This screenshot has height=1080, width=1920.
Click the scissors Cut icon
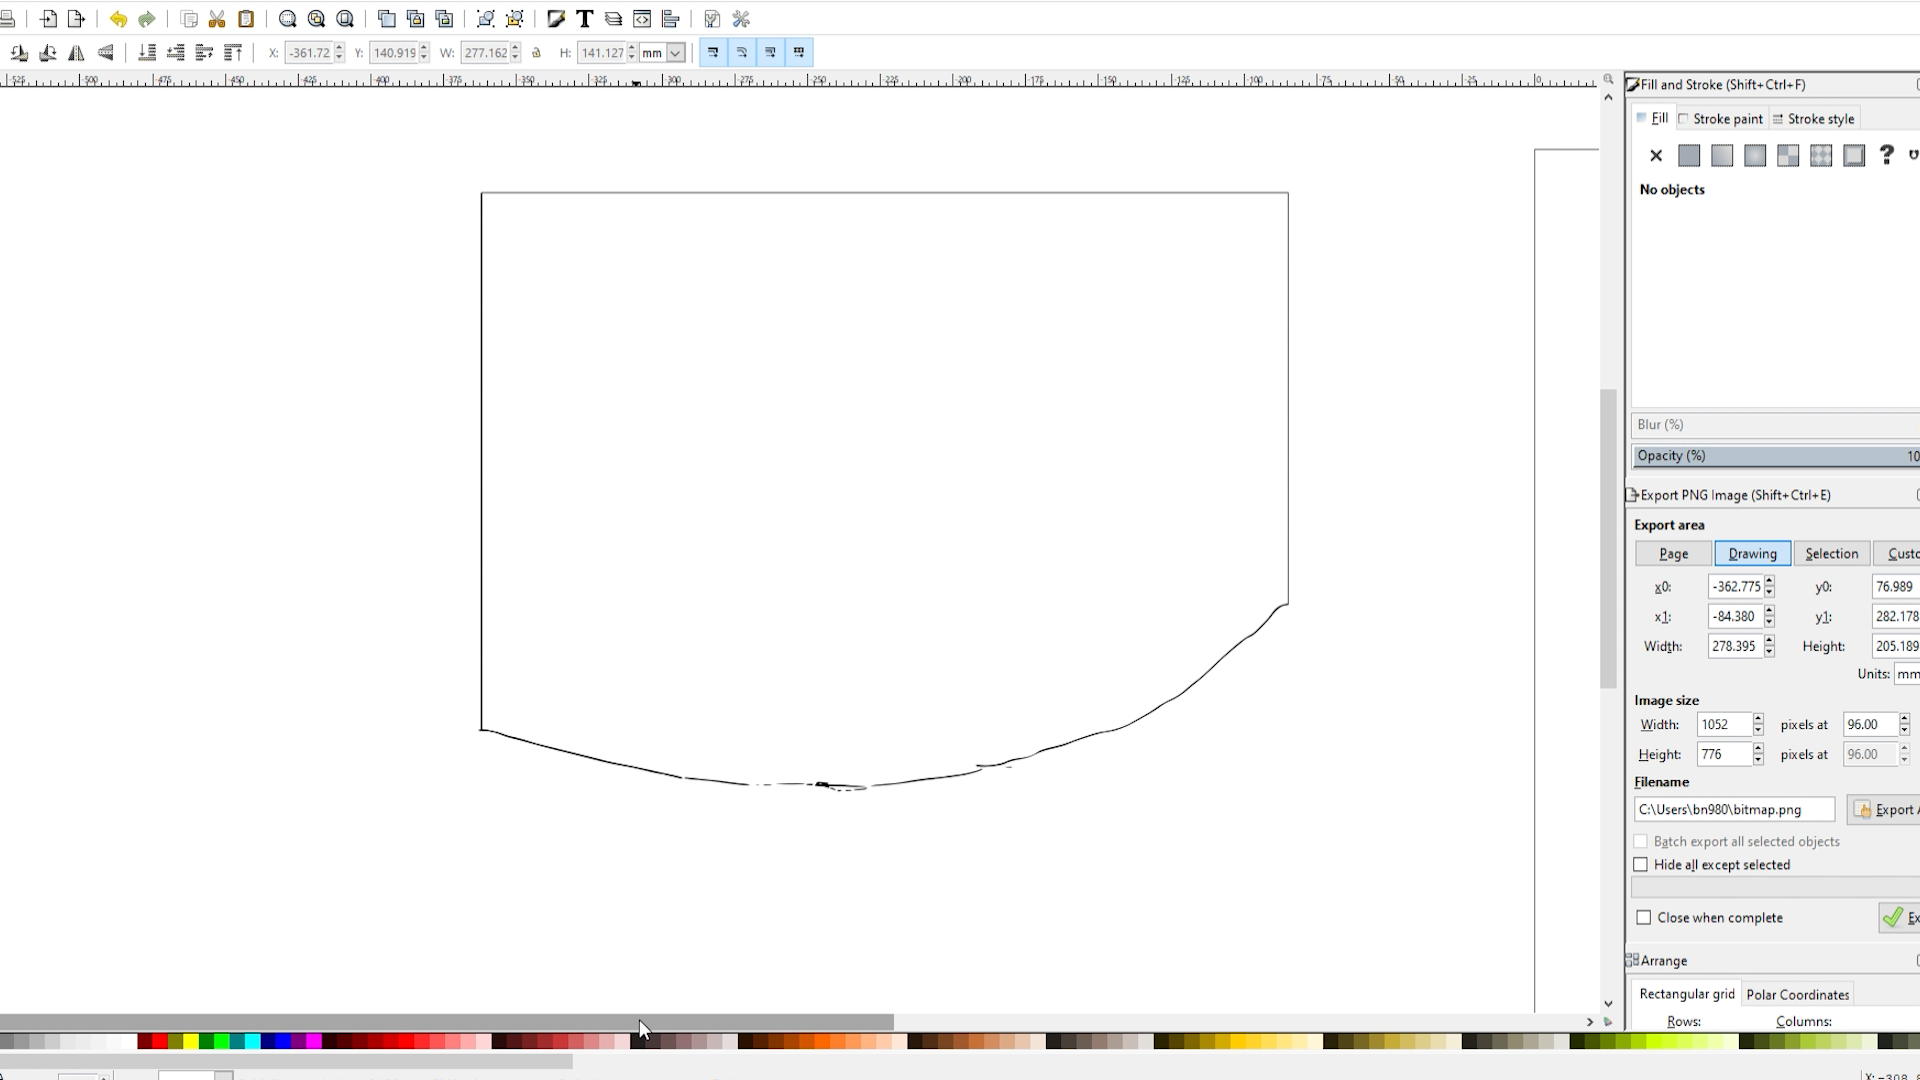click(217, 19)
